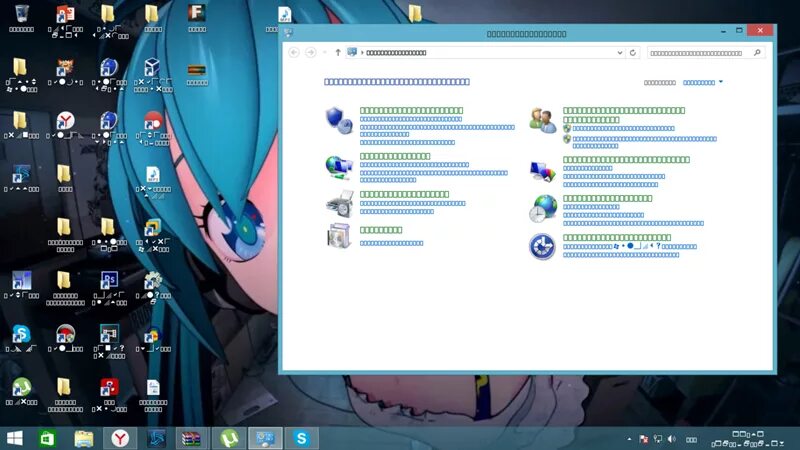Open the printer hardware category icon
Viewport: 800px width, 450px height.
pos(339,204)
